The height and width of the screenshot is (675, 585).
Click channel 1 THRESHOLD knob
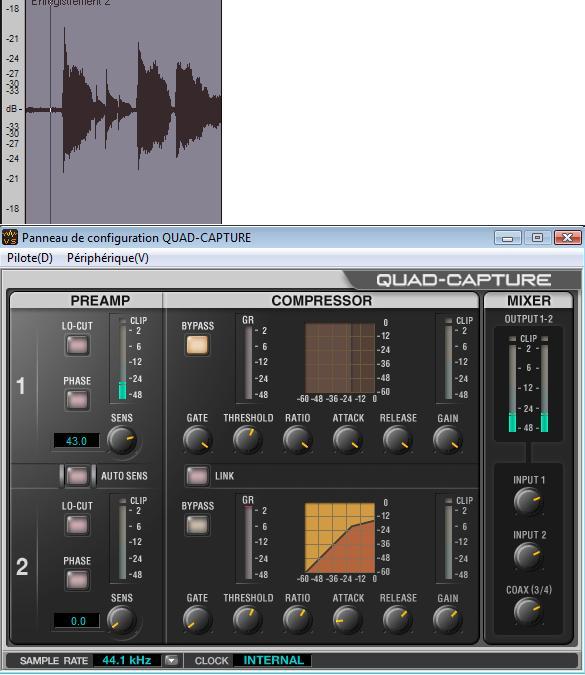[x=247, y=440]
